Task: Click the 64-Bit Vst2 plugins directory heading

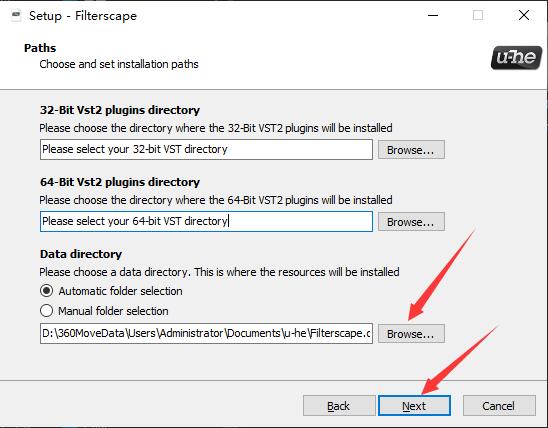Action: coord(120,182)
